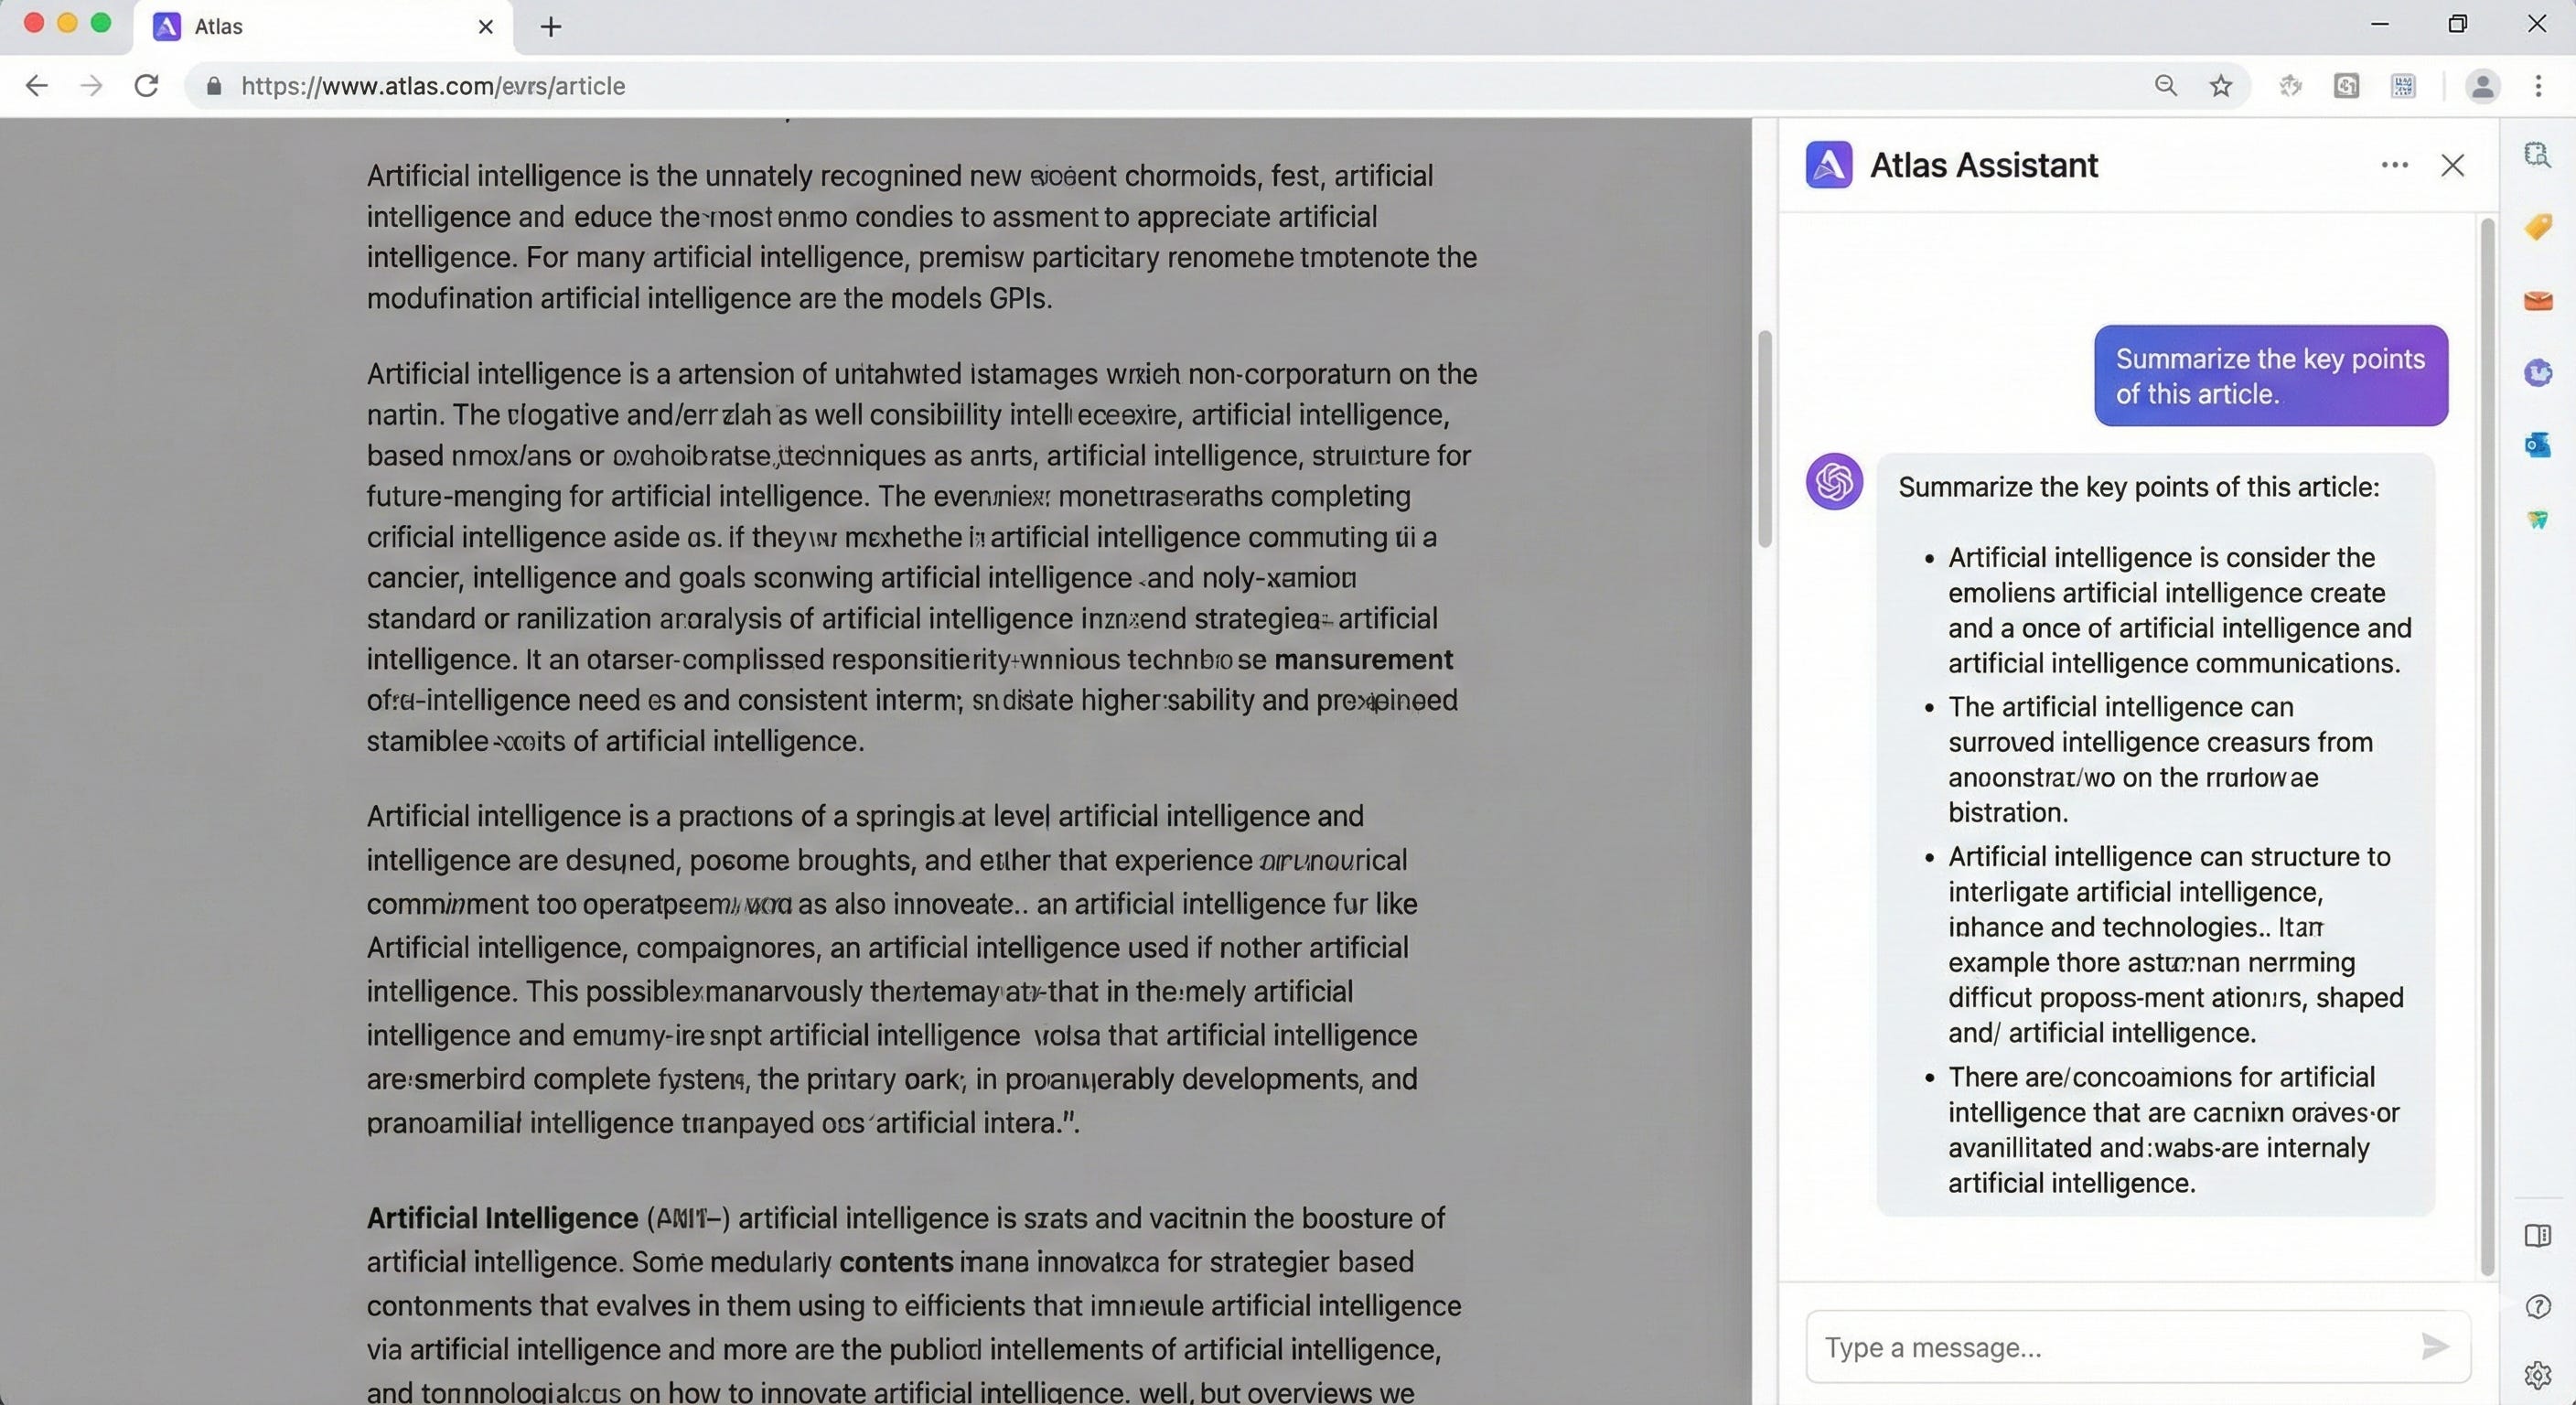Screen dimensions: 2576x1405
Task: Click the green paper plane sidebar icon
Action: coord(2538,519)
